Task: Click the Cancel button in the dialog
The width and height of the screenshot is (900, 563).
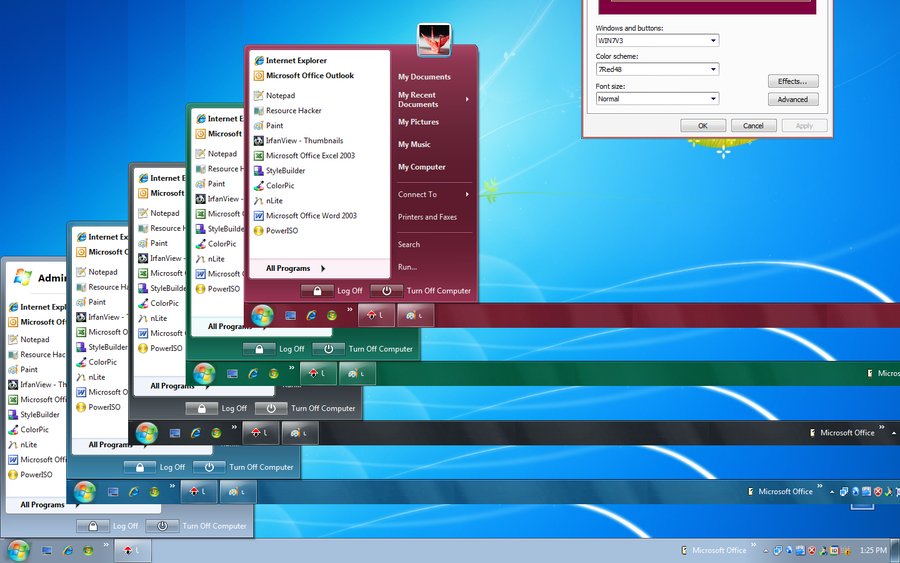Action: tap(754, 126)
